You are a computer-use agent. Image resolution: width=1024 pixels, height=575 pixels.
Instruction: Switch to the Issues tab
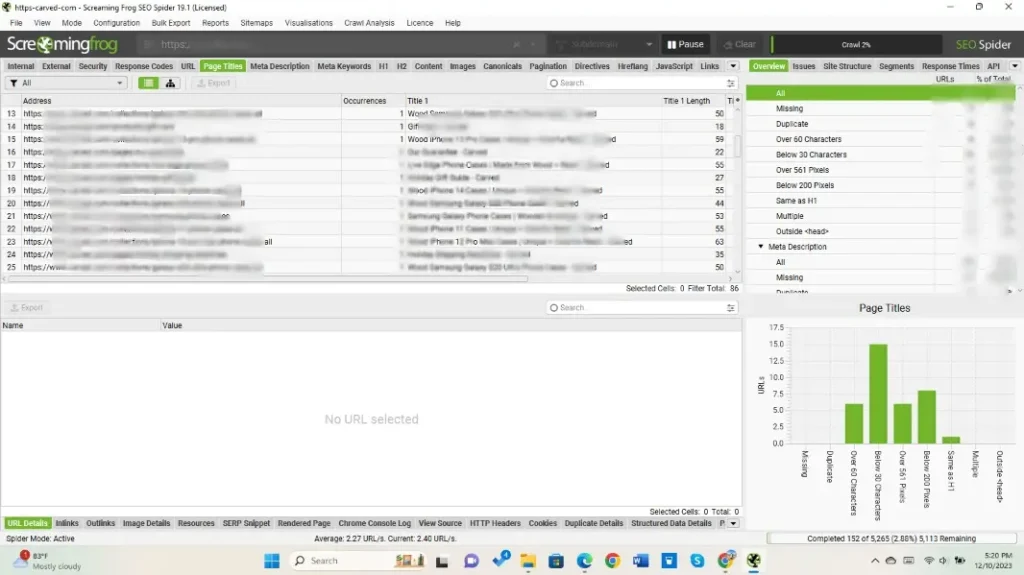click(804, 66)
